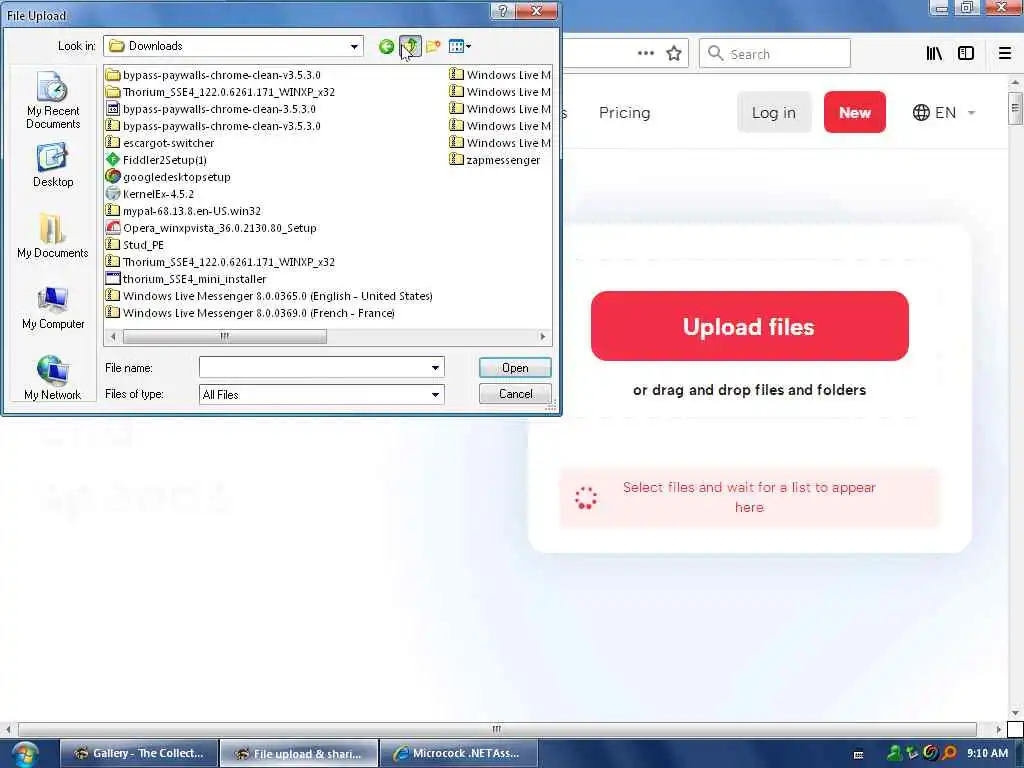This screenshot has width=1024, height=768.
Task: Click the Windows Start button
Action: coord(24,754)
